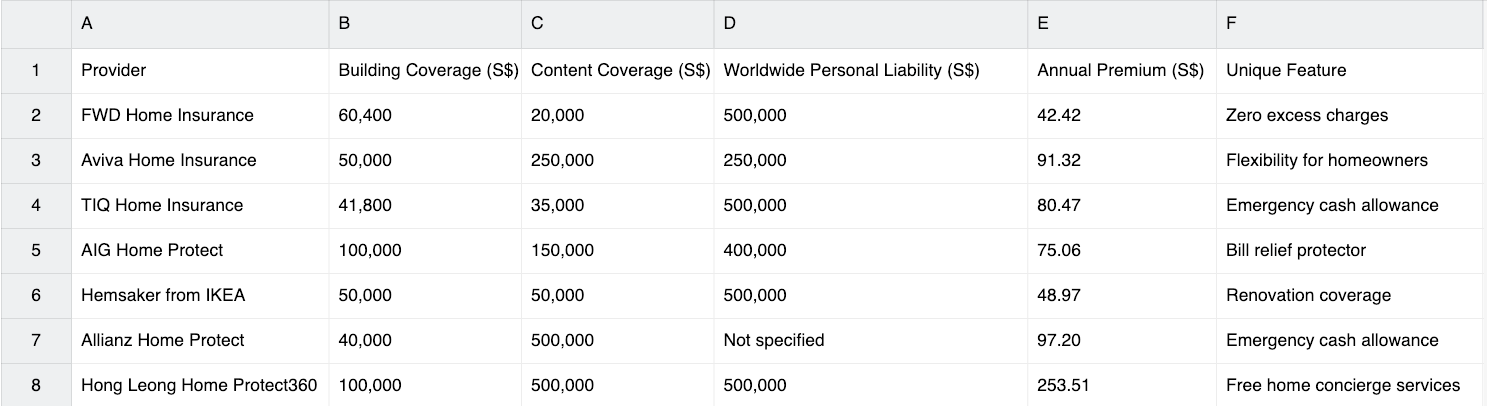Screen dimensions: 1487x406
Task: Select TIQ building coverage 41,800
Action: [425, 205]
